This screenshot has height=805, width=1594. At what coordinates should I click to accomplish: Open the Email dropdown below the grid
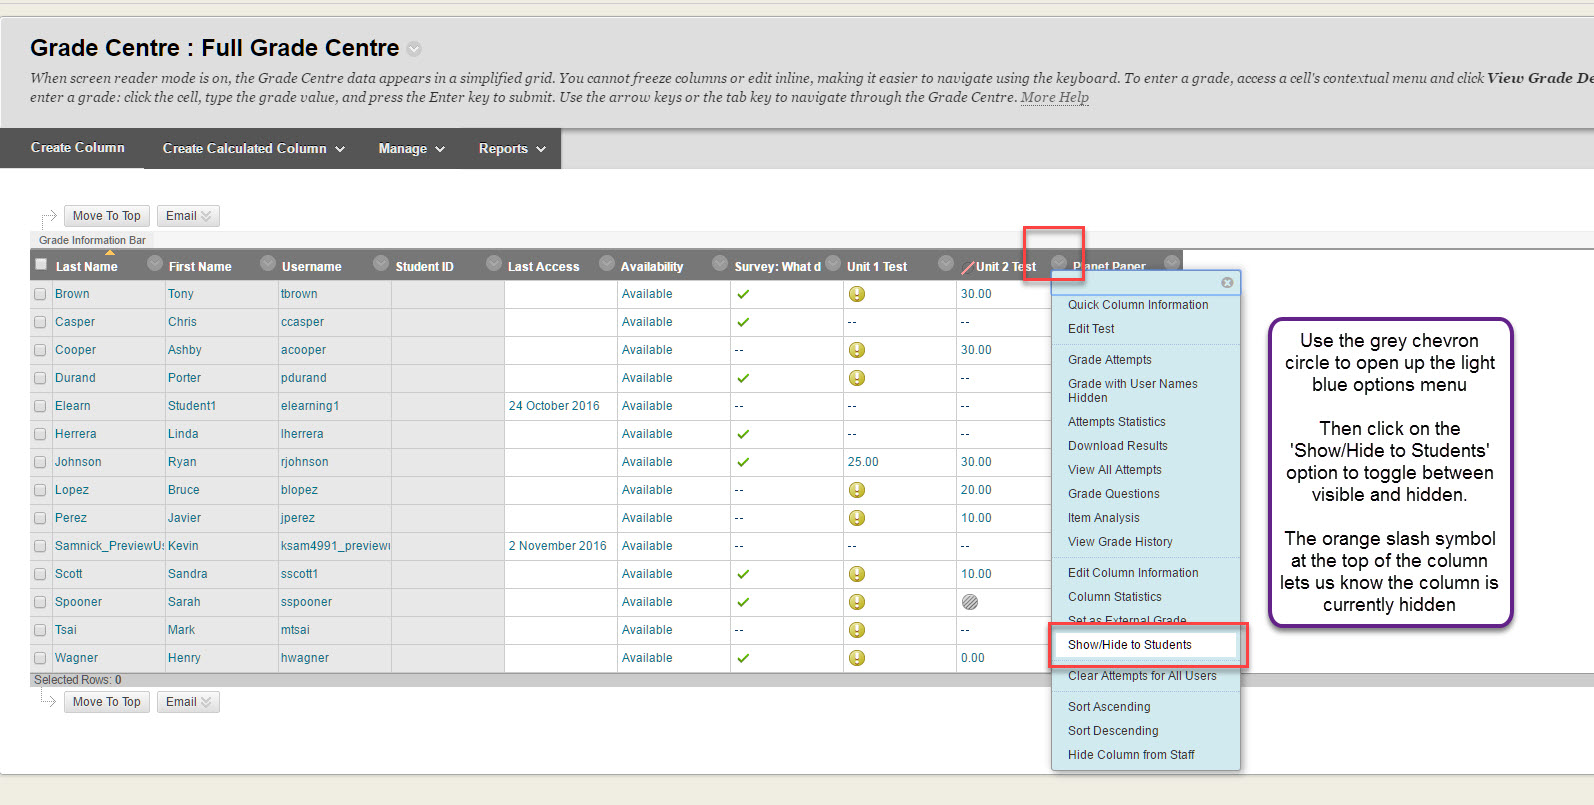(x=188, y=702)
